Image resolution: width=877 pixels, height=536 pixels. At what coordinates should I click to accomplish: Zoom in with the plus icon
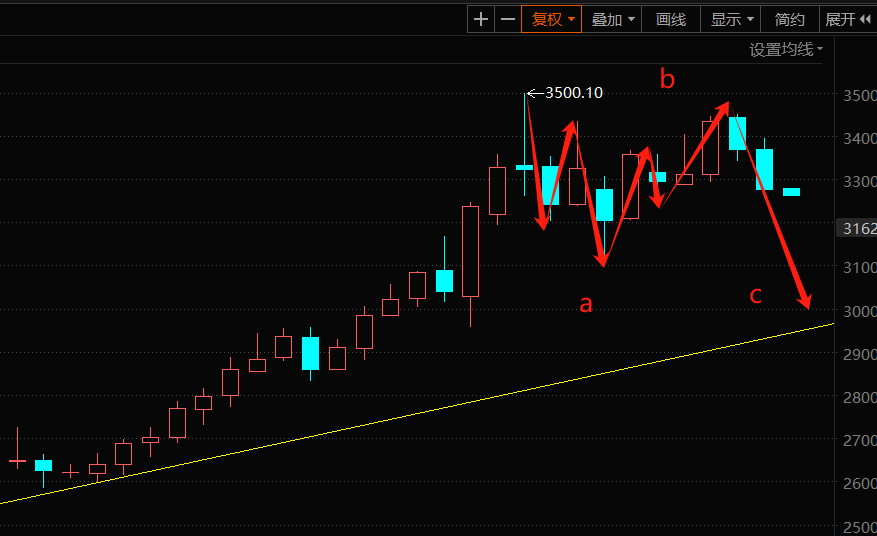coord(480,20)
